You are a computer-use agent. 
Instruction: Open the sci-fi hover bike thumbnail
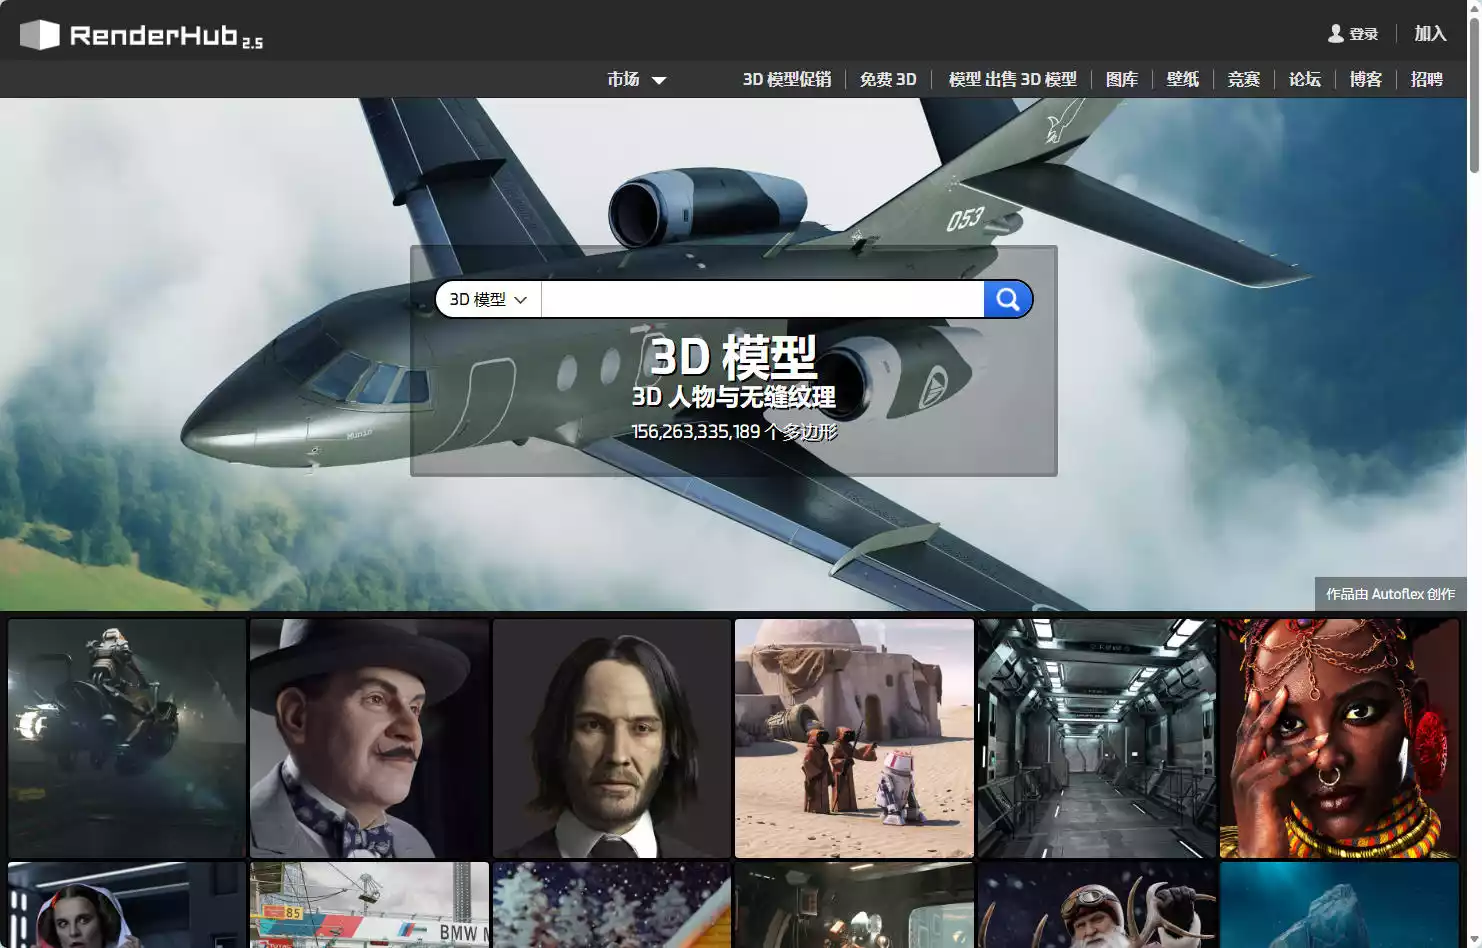pos(127,738)
